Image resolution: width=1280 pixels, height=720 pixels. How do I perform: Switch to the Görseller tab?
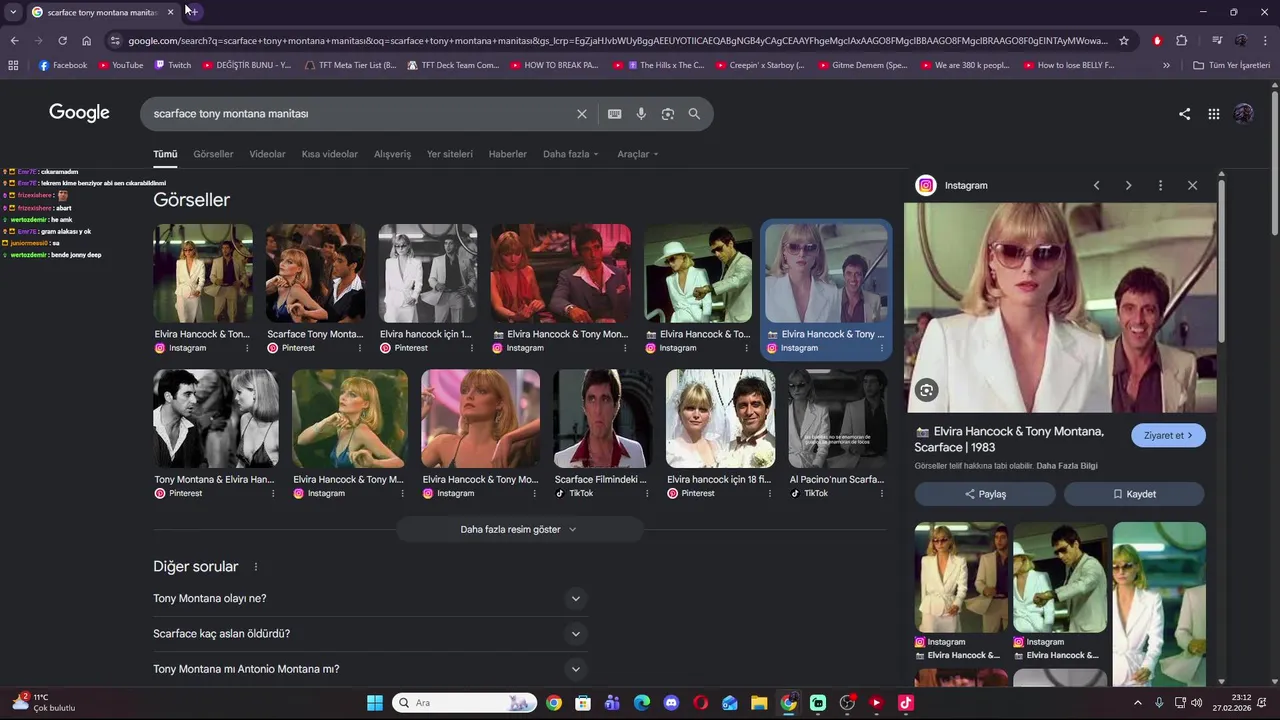[213, 154]
